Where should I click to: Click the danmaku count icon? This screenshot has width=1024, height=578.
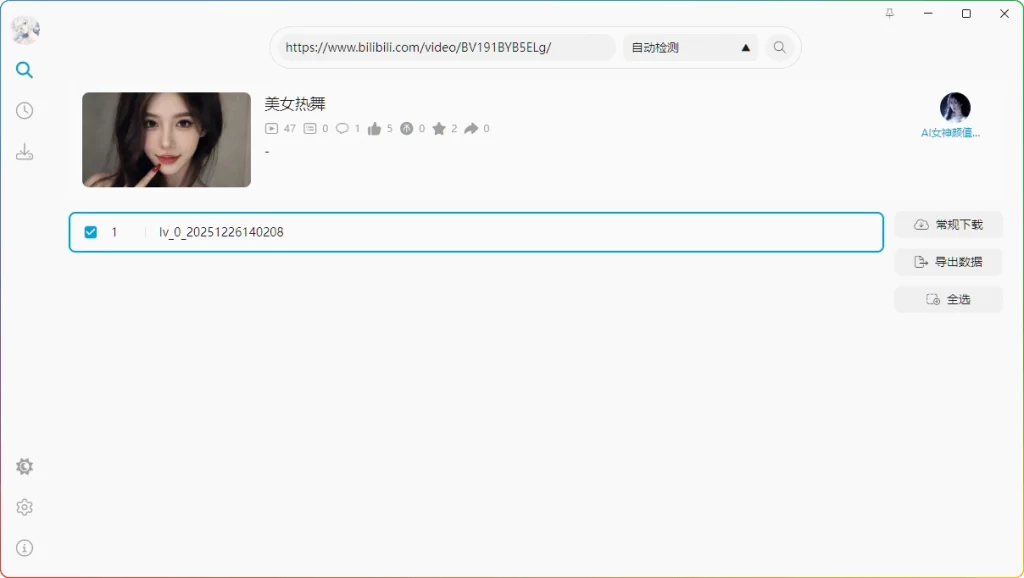coord(308,128)
